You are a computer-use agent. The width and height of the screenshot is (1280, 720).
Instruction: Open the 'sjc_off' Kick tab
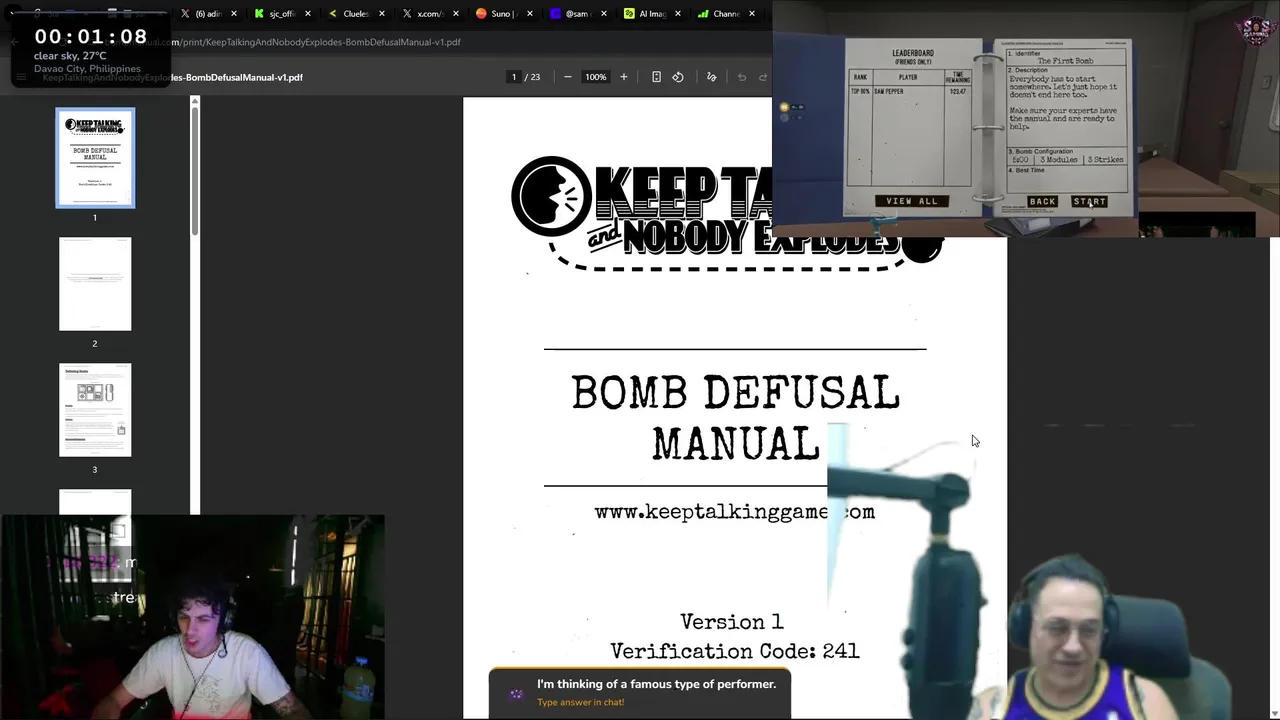point(281,14)
